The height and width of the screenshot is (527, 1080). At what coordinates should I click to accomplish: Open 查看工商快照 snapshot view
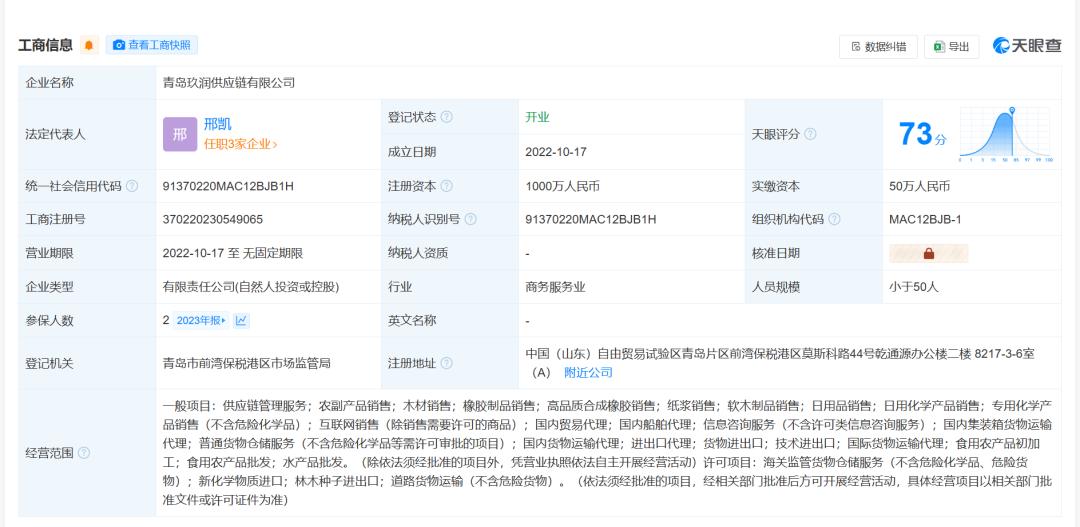click(x=152, y=45)
